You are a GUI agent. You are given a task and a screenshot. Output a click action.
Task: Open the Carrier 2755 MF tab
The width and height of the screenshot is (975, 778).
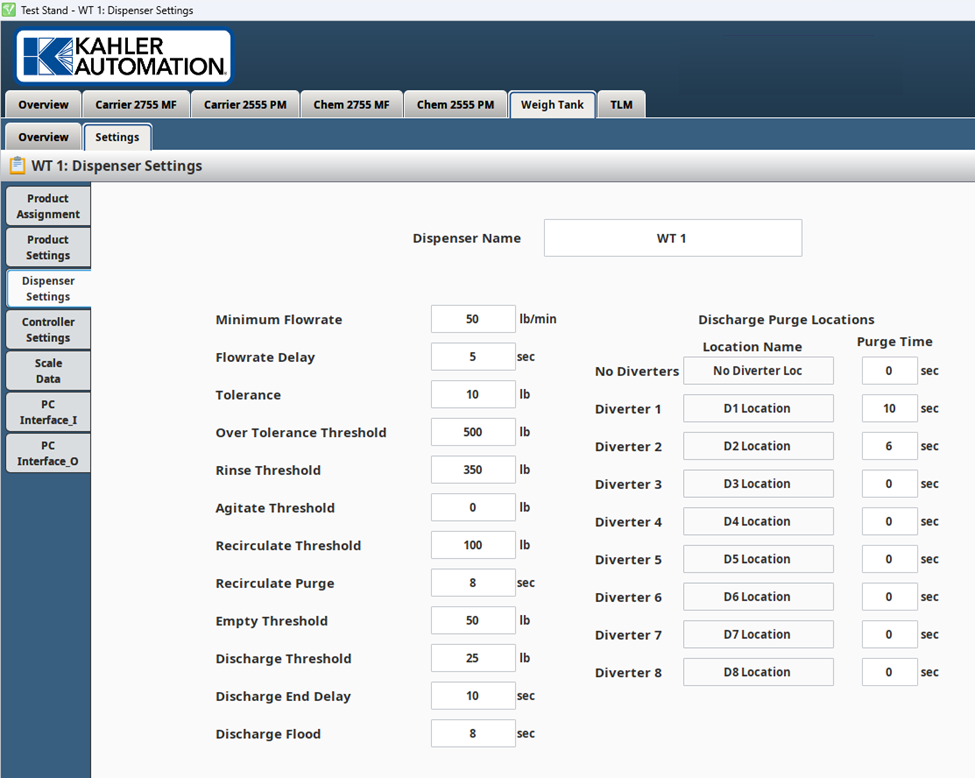[137, 105]
